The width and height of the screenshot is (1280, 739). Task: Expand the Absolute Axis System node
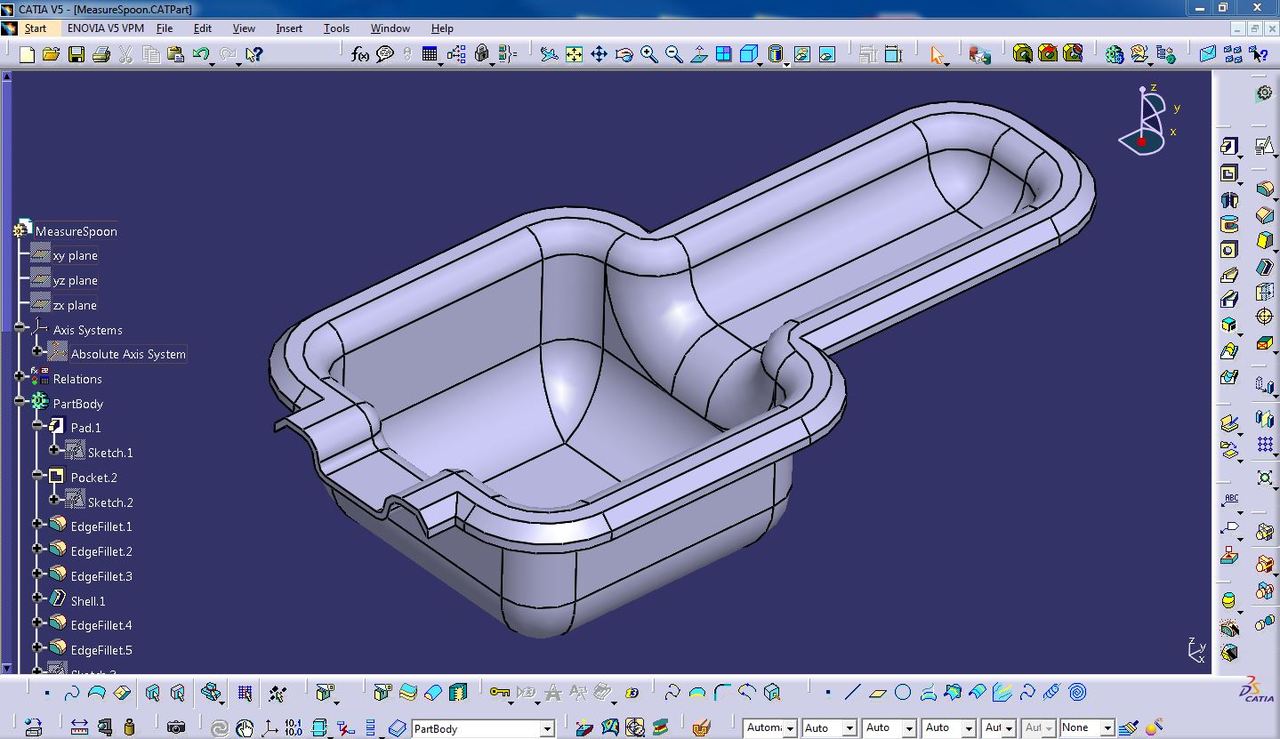38,353
